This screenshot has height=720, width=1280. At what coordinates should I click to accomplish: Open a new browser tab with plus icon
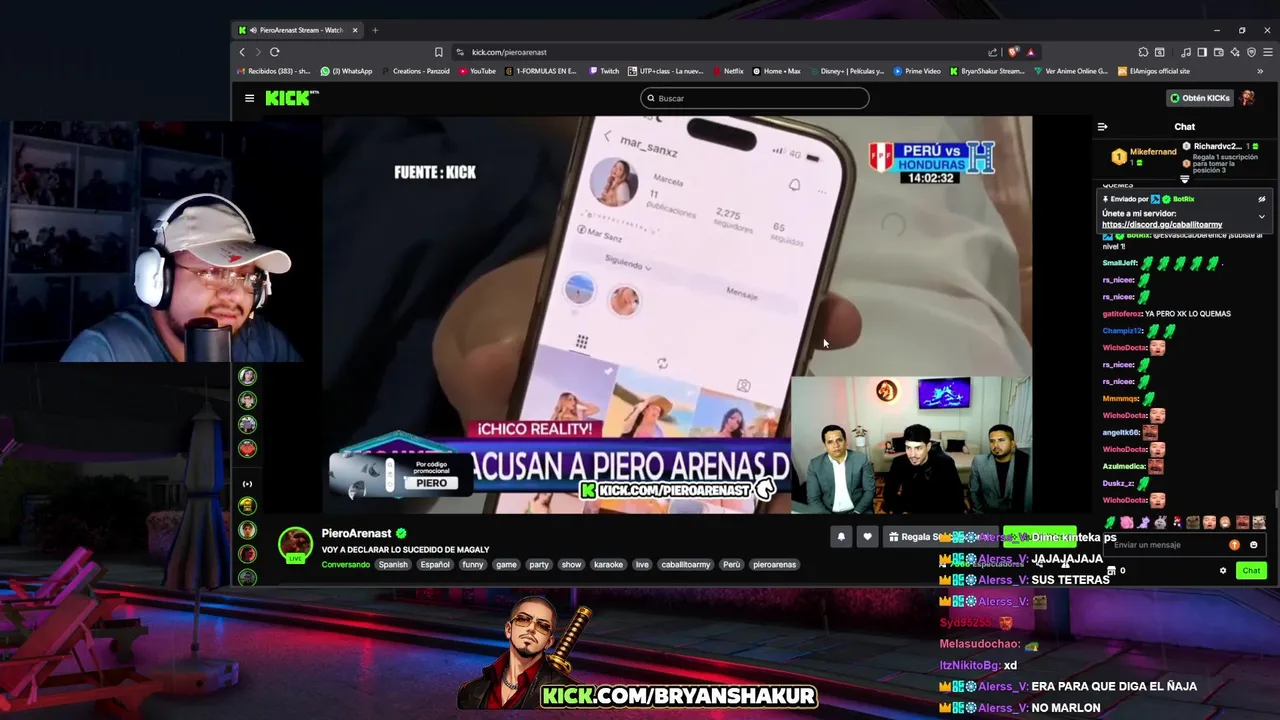pos(375,30)
